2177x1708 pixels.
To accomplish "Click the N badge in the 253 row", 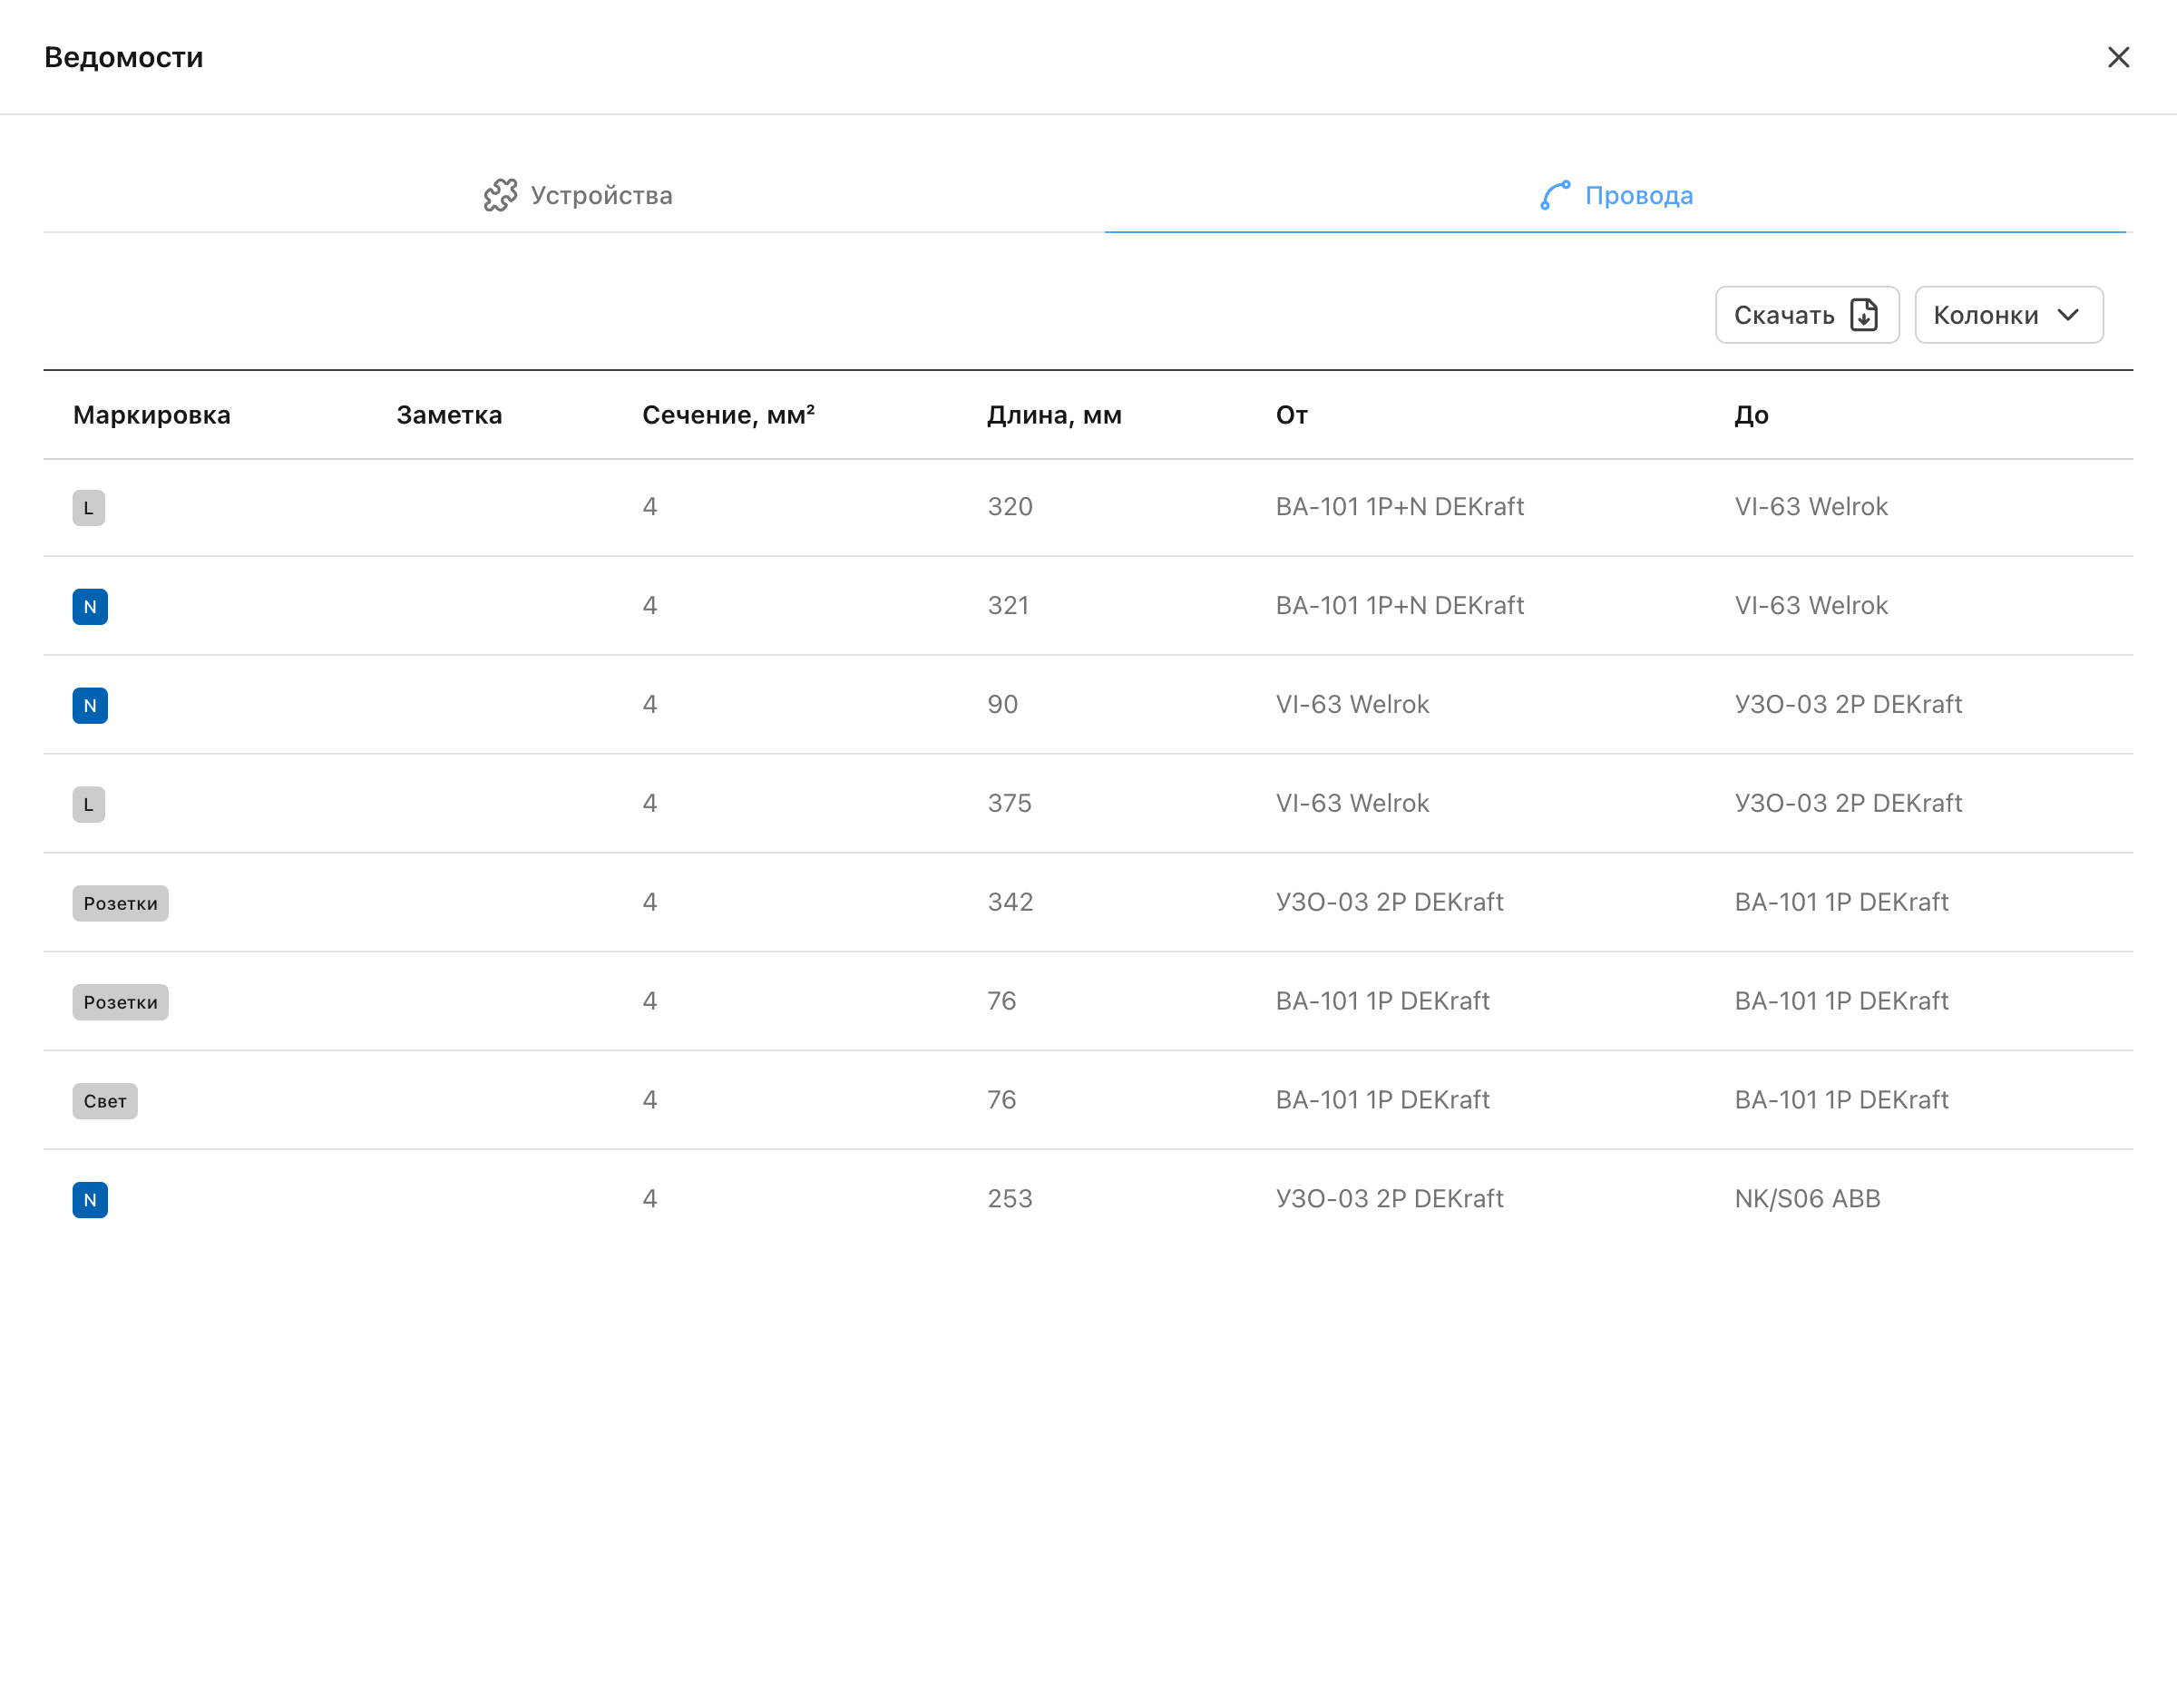I will click(x=90, y=1200).
